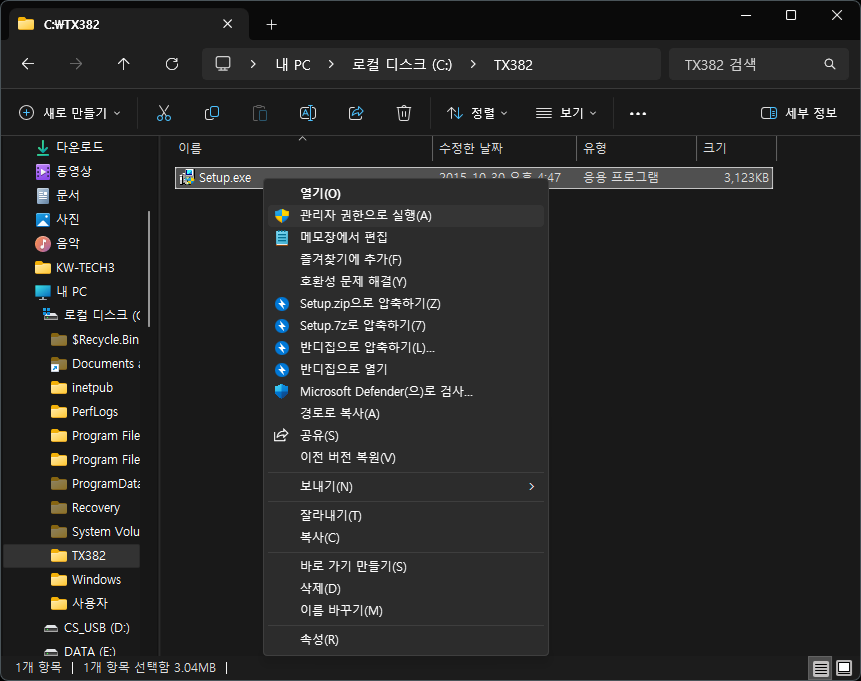Choose 잘라내기(T) in context menu
The height and width of the screenshot is (681, 861).
pos(406,516)
